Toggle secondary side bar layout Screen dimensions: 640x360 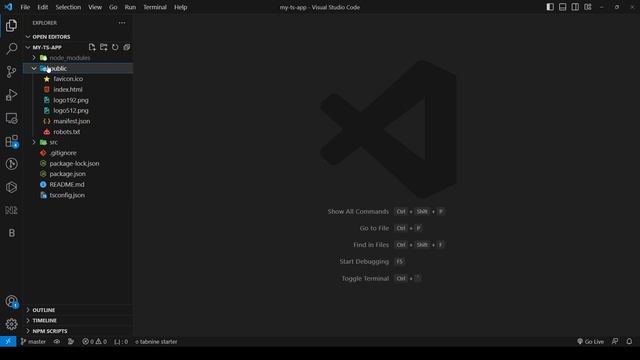click(x=575, y=7)
